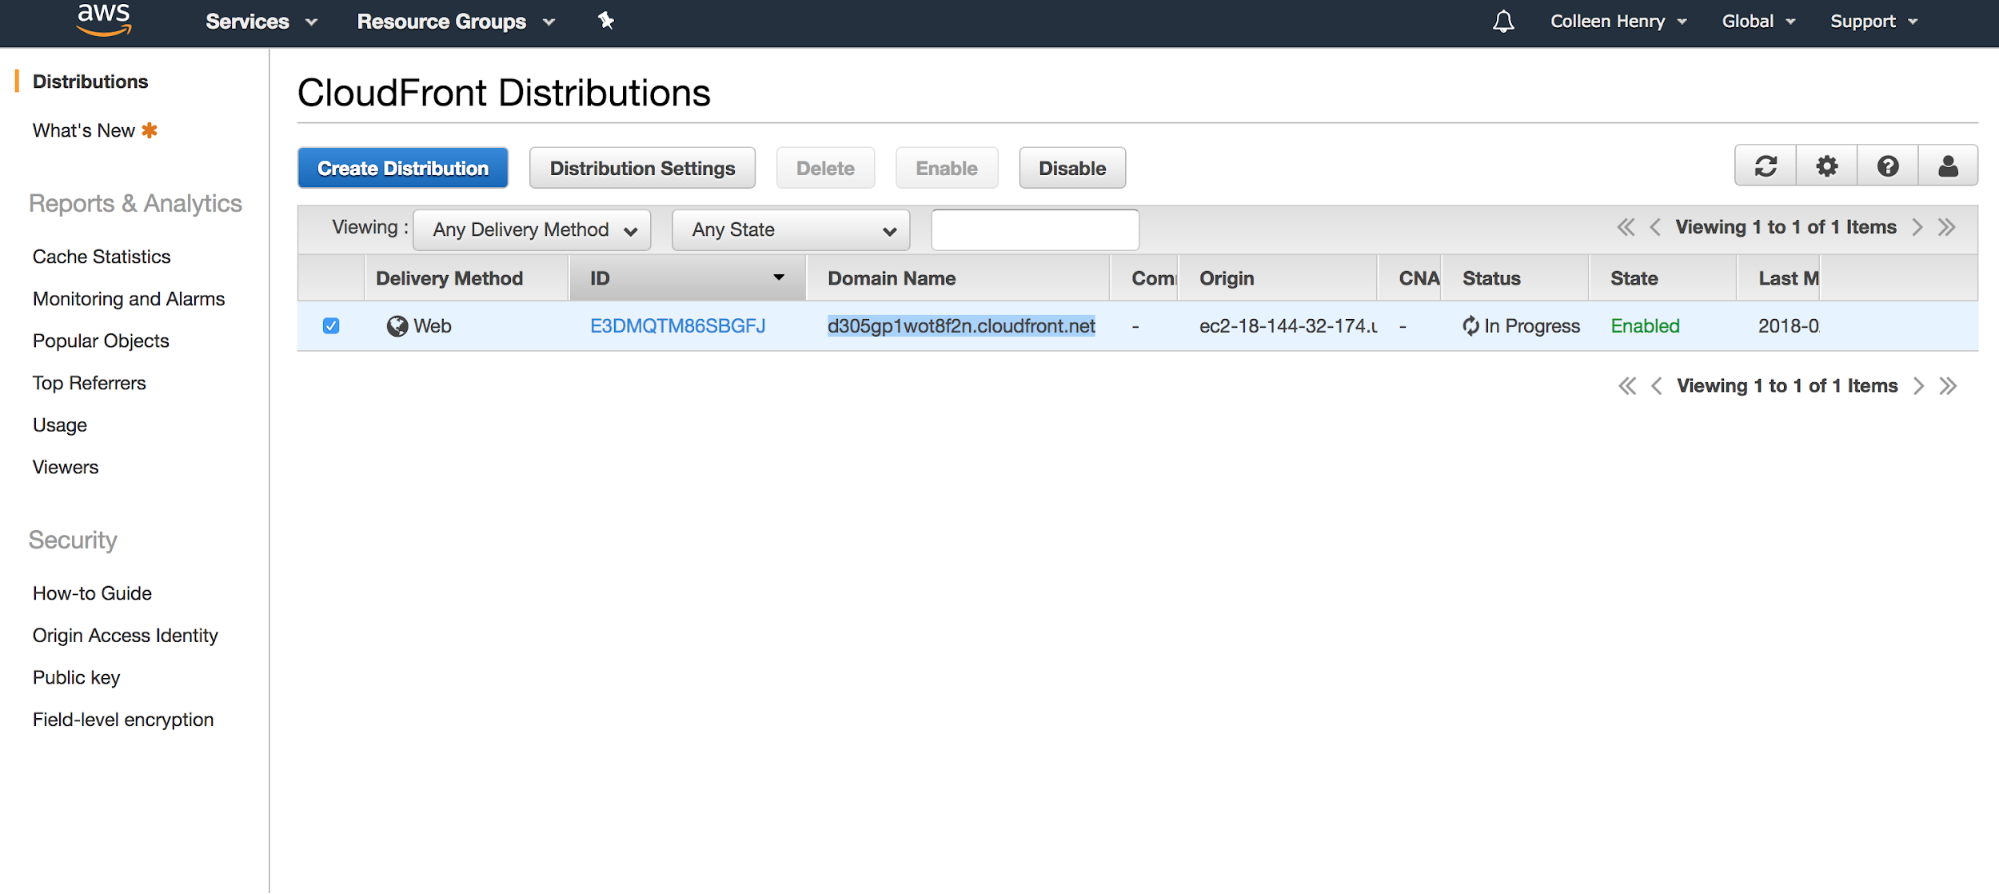Open Monitoring and Alarms page

click(x=128, y=299)
